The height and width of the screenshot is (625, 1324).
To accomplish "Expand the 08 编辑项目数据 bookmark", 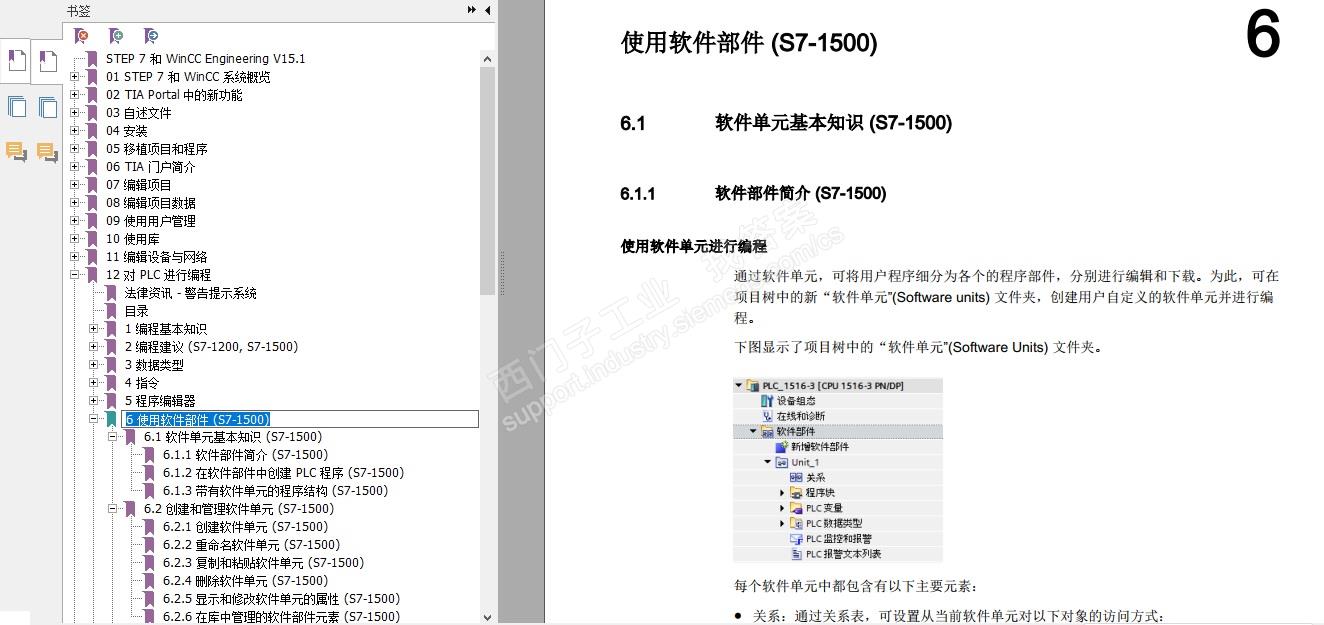I will click(74, 203).
